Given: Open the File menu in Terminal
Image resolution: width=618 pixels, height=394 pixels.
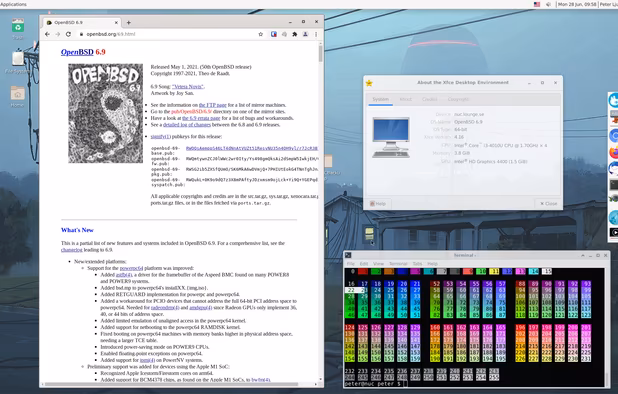Looking at the screenshot, I should coord(350,264).
